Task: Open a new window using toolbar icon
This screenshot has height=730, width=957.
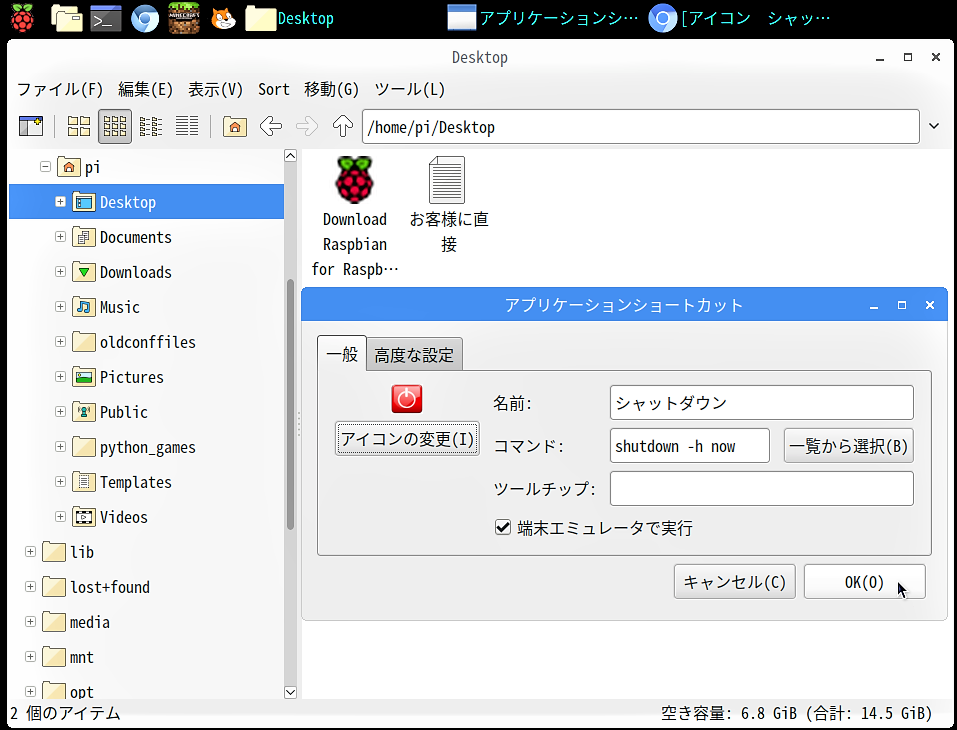Action: tap(31, 126)
